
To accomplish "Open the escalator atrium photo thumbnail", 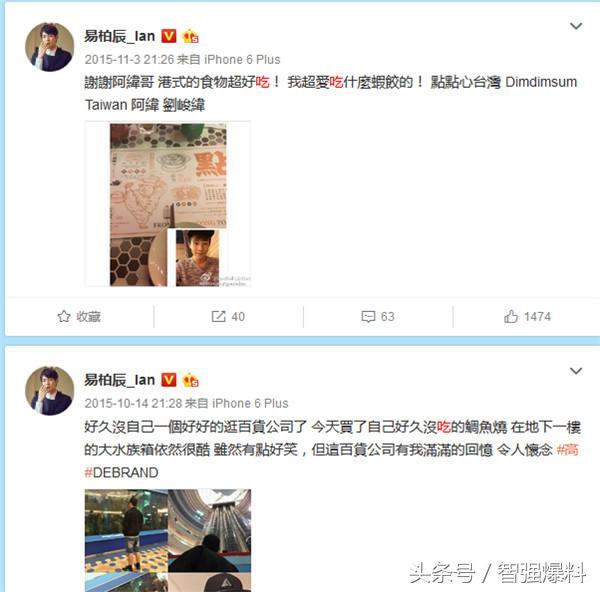I will pos(210,530).
